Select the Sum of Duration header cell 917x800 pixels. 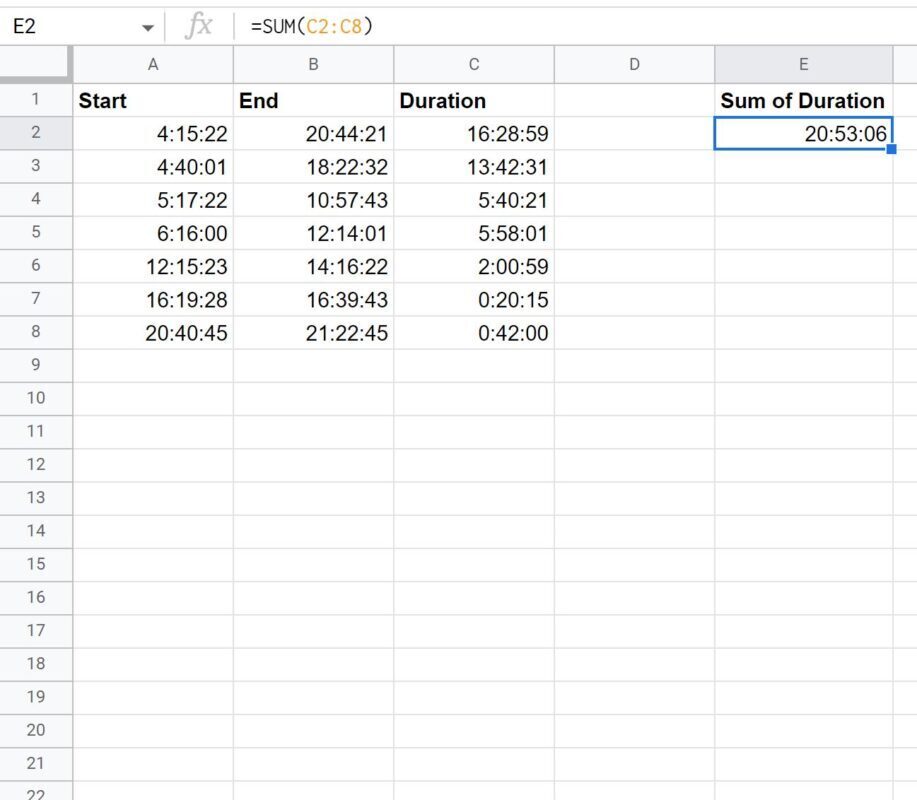click(x=804, y=100)
